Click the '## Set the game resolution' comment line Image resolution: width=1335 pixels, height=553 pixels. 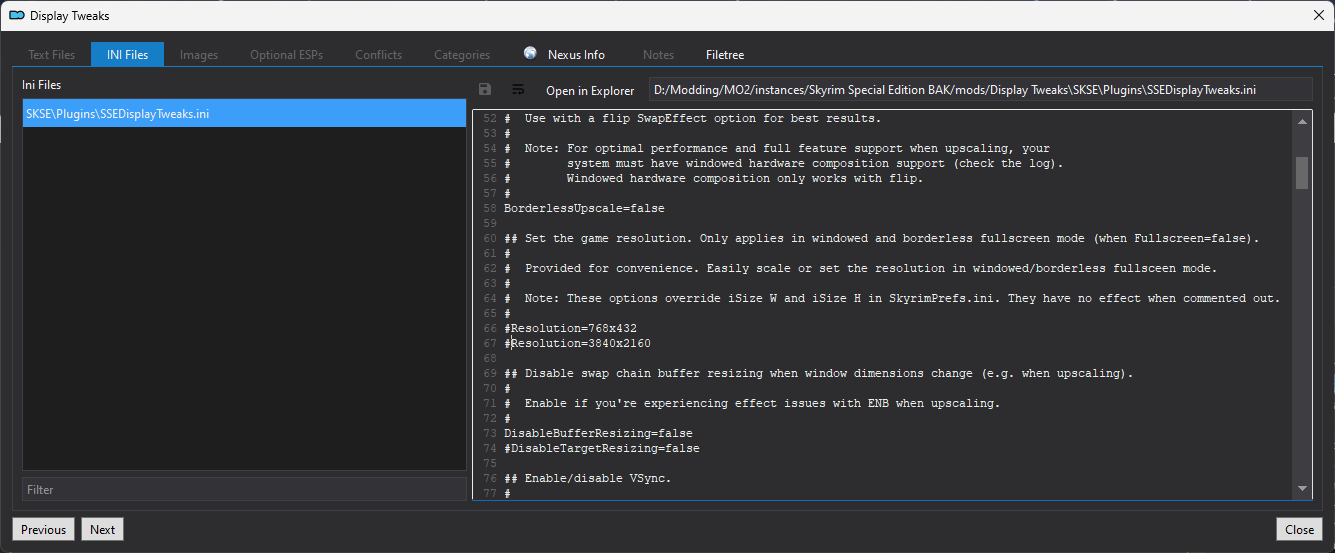tap(882, 238)
